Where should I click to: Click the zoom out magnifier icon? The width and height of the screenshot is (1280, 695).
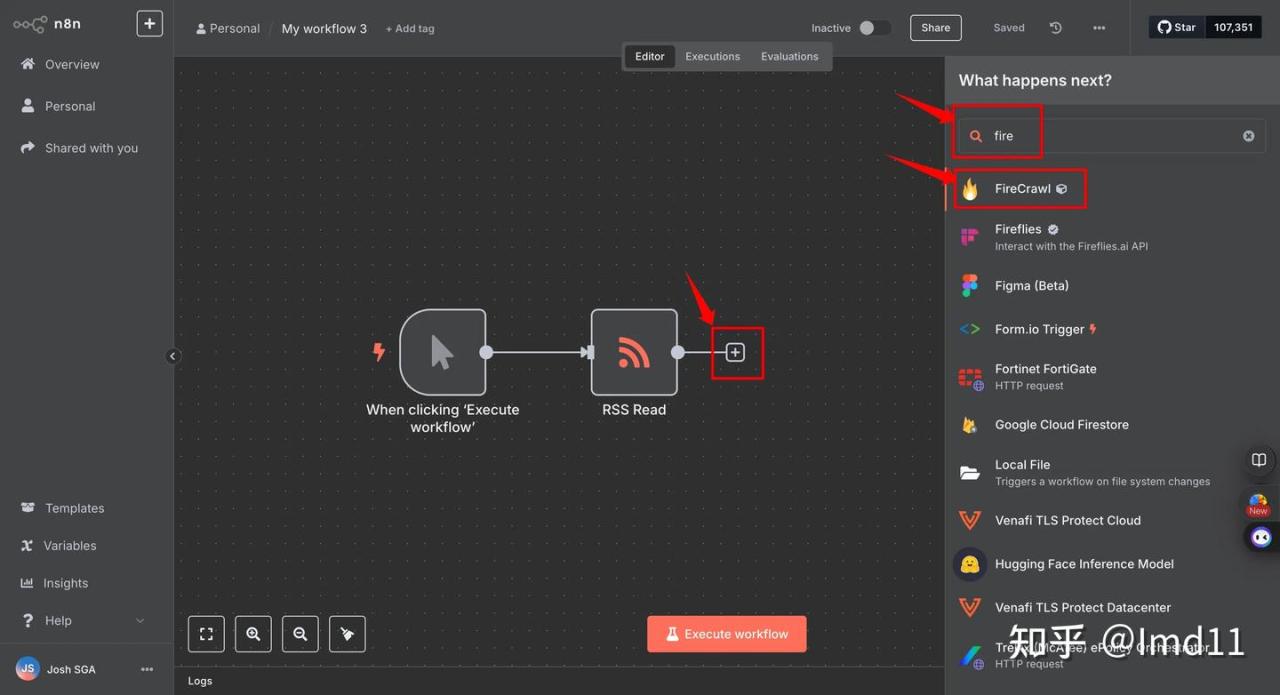click(300, 634)
